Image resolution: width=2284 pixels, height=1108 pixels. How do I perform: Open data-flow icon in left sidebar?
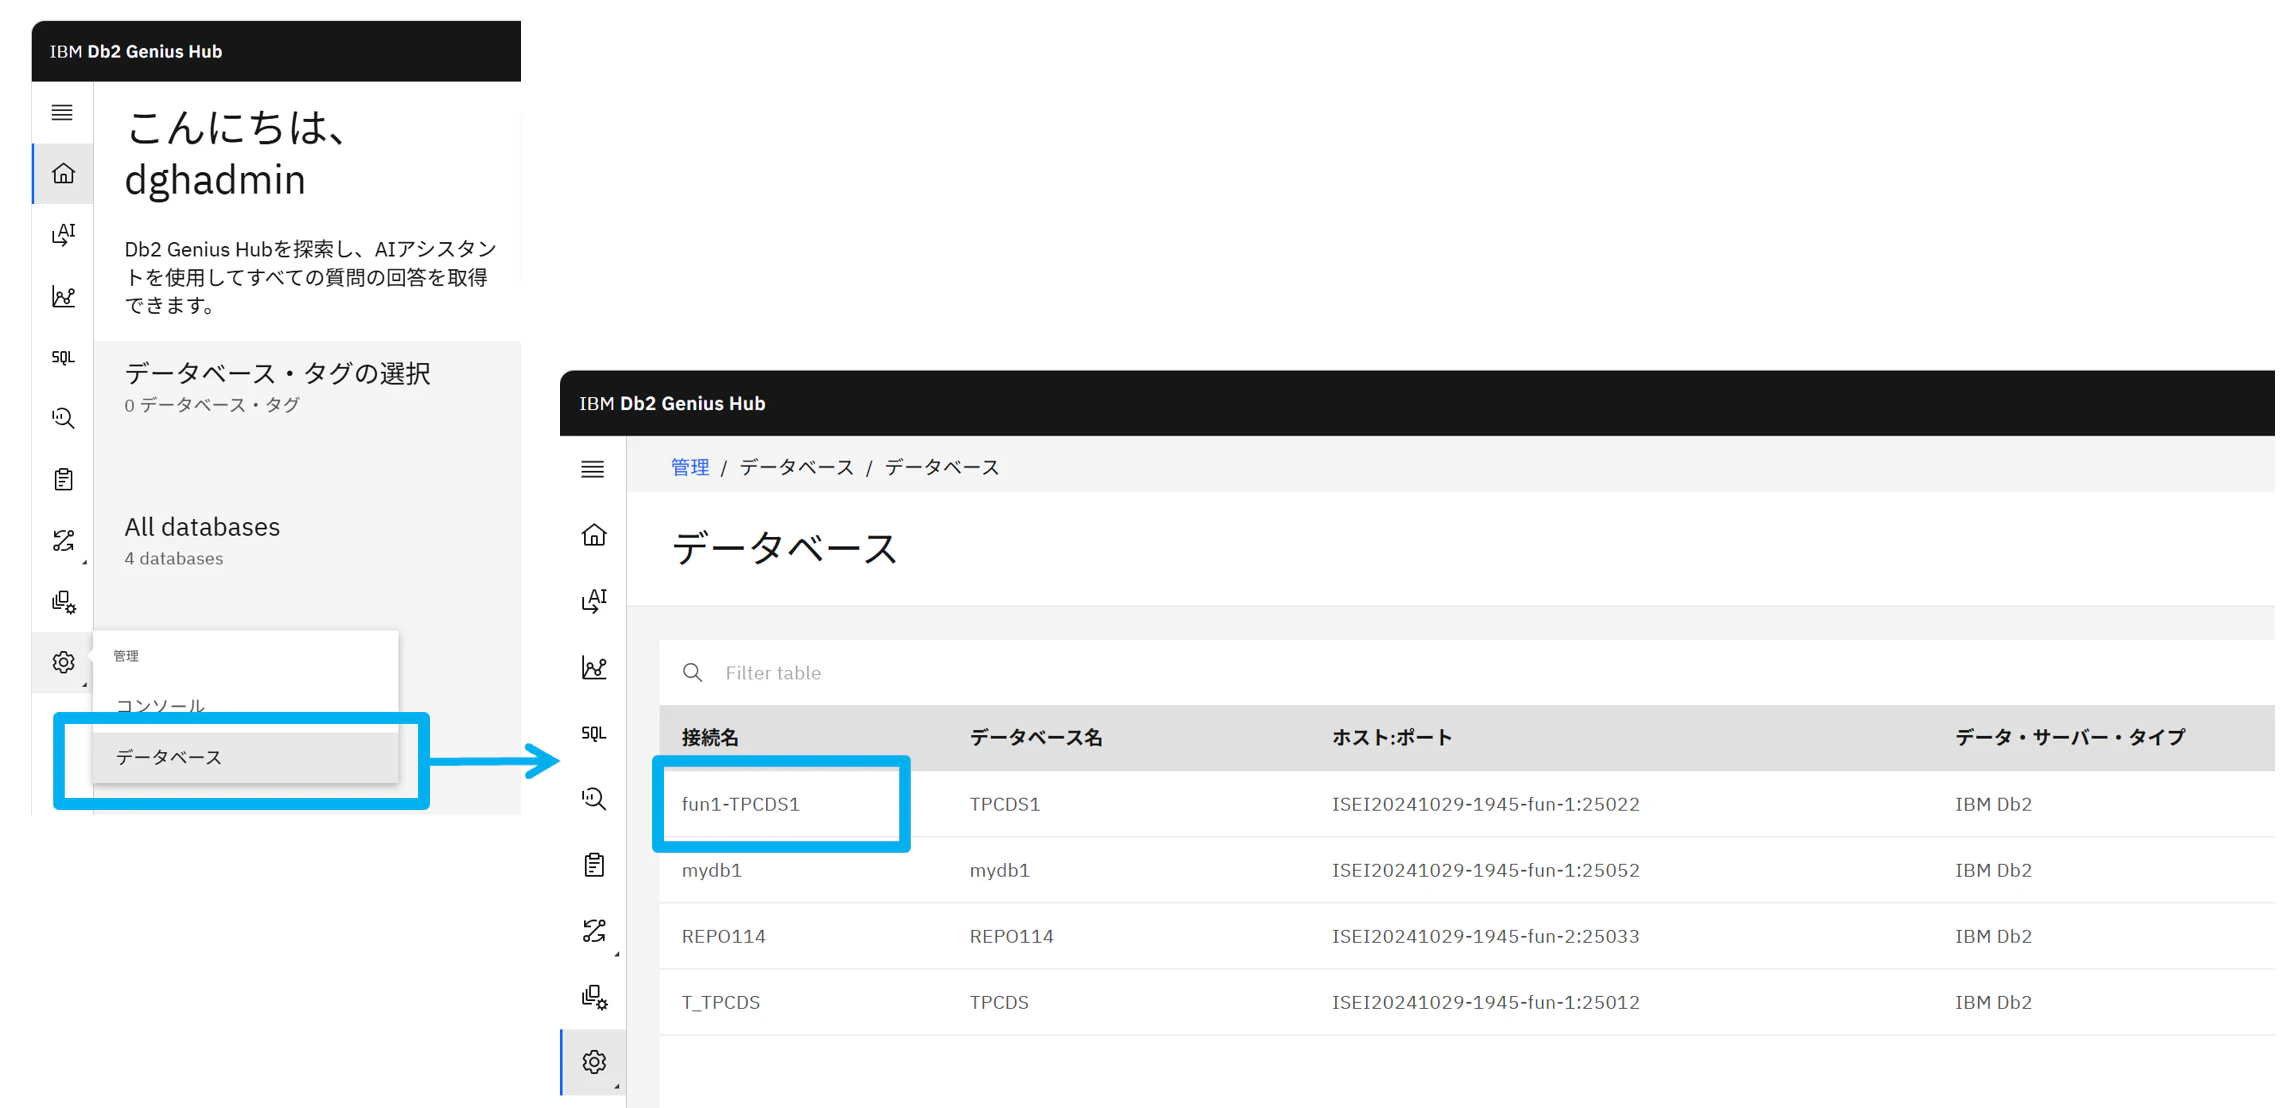[x=63, y=541]
